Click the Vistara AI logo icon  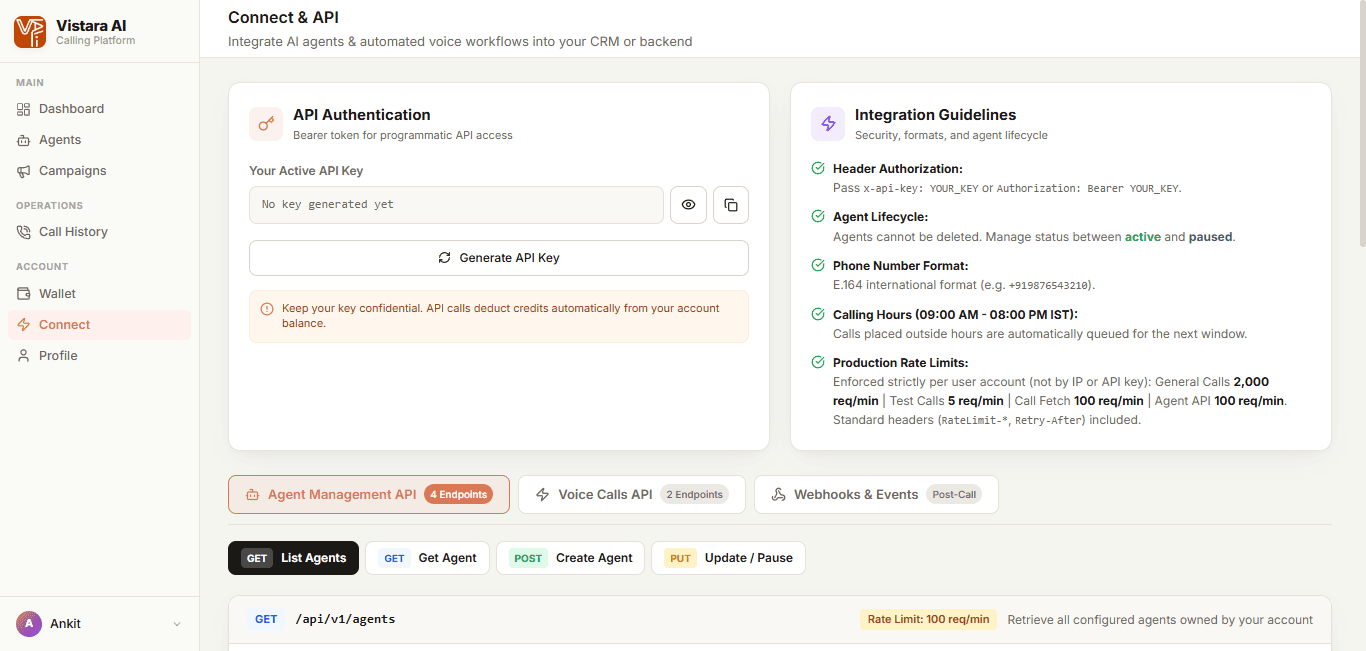(30, 32)
